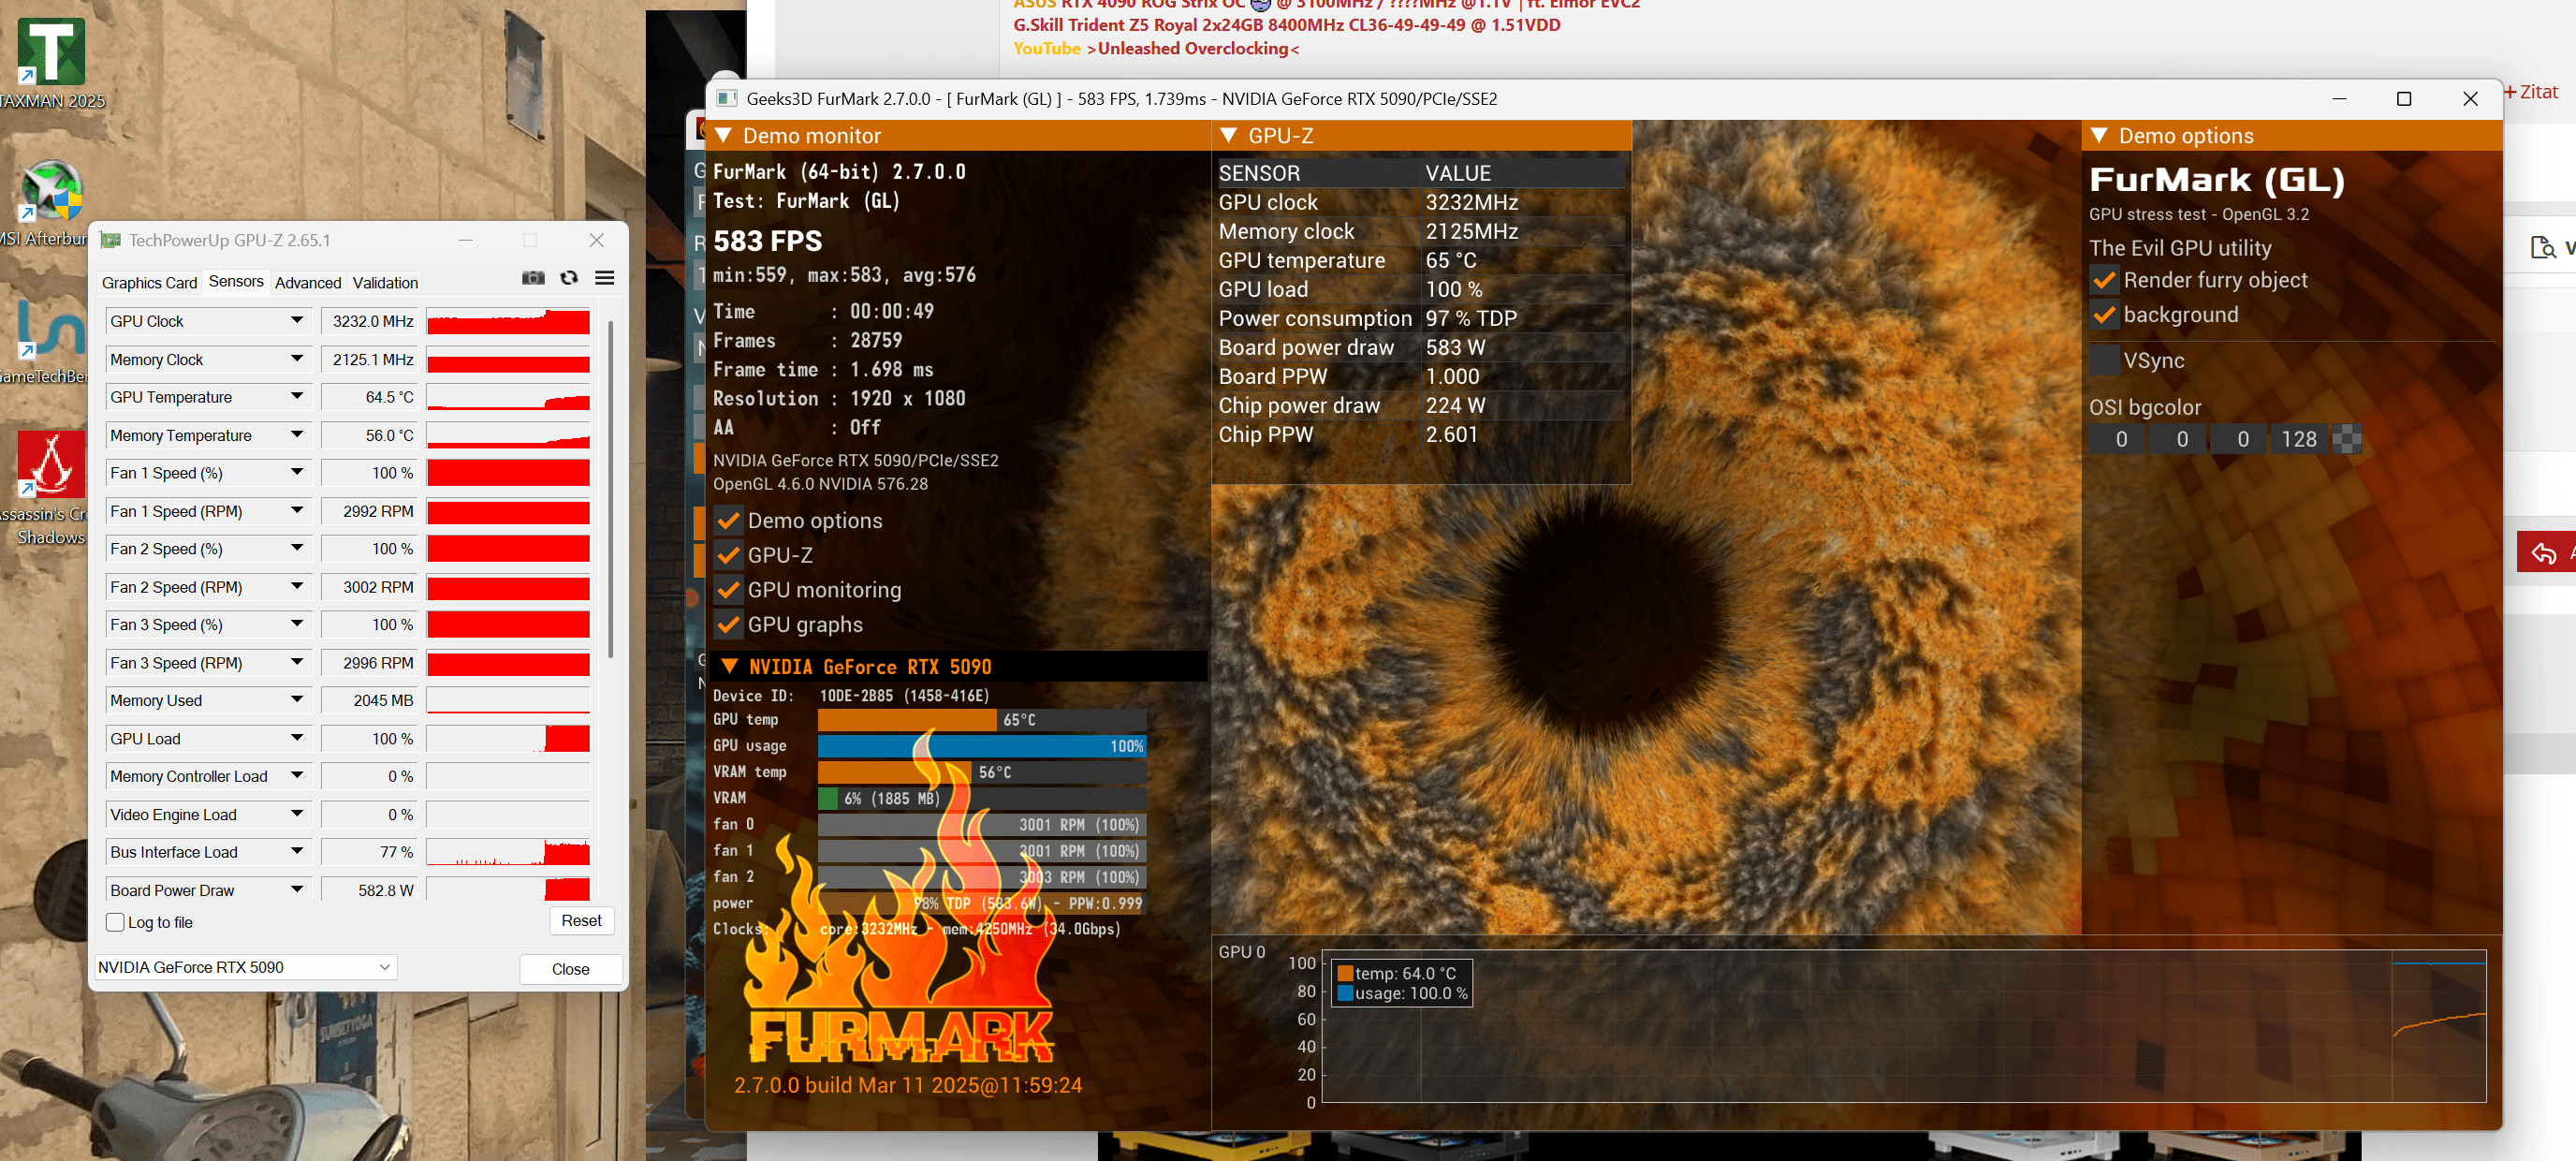Click the OSI bgcolor checkerboard swatch
The image size is (2576, 1161).
[x=2346, y=439]
